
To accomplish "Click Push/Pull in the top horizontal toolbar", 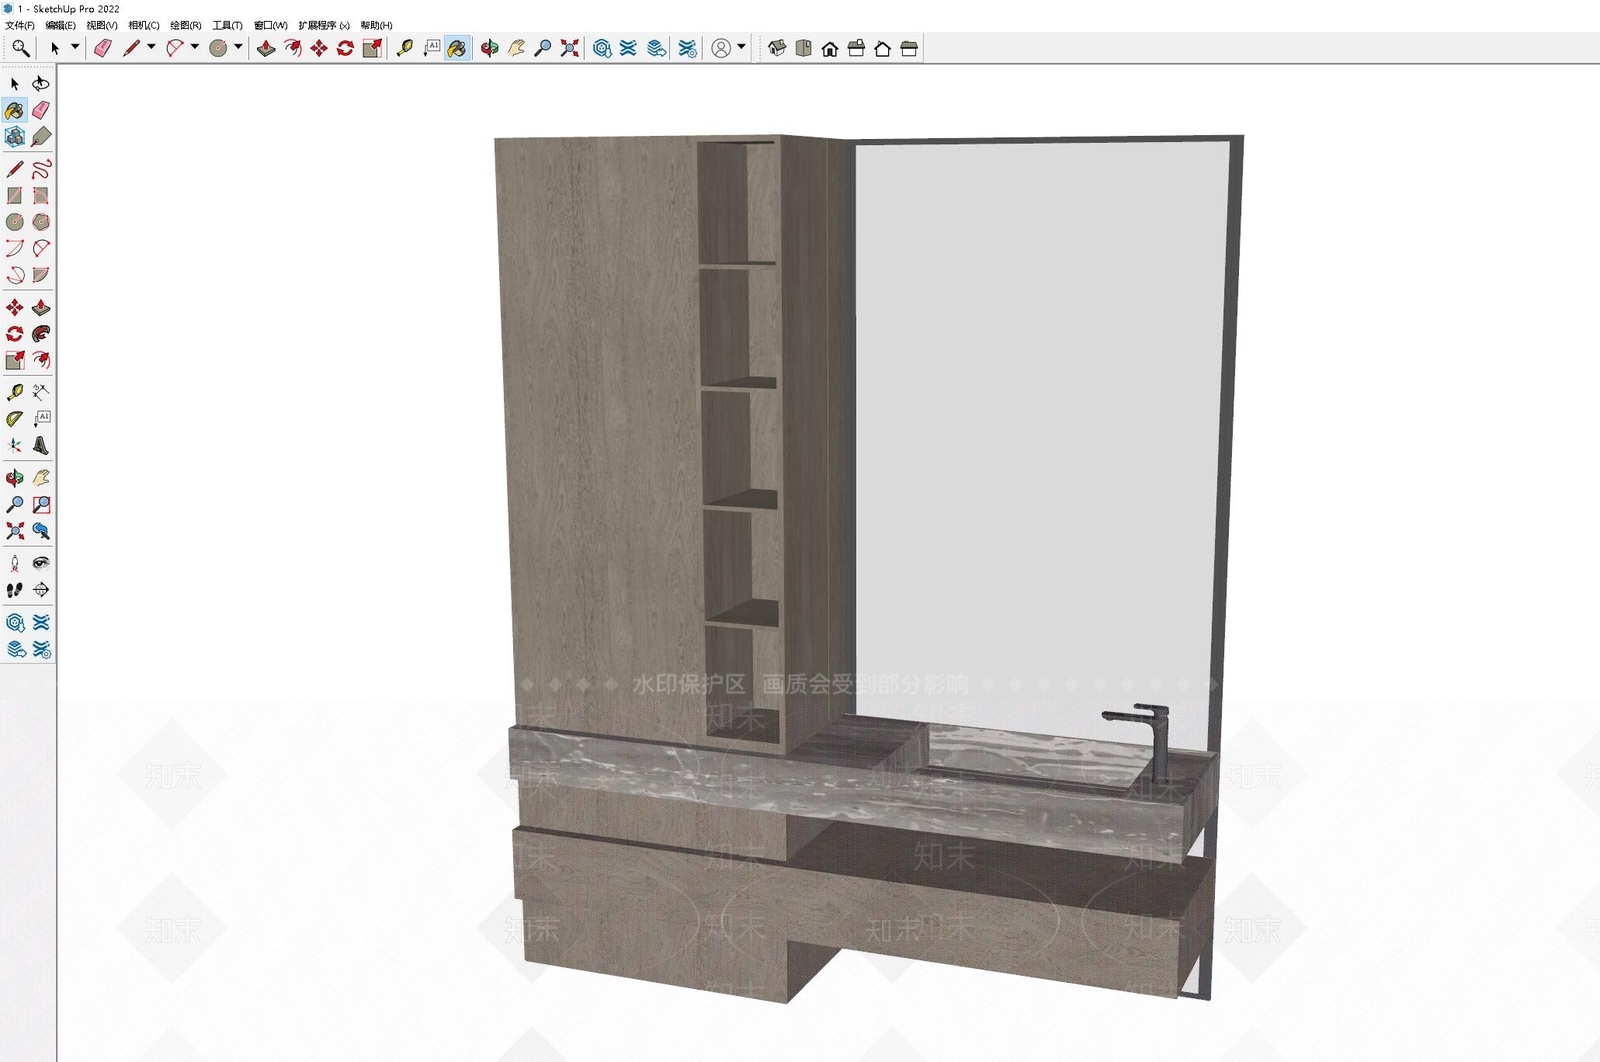I will pyautogui.click(x=266, y=48).
